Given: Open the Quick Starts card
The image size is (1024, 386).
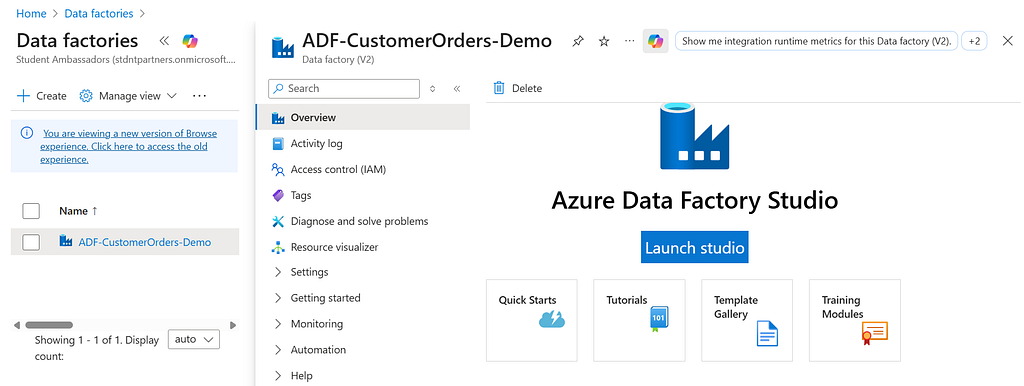Looking at the screenshot, I should [532, 320].
